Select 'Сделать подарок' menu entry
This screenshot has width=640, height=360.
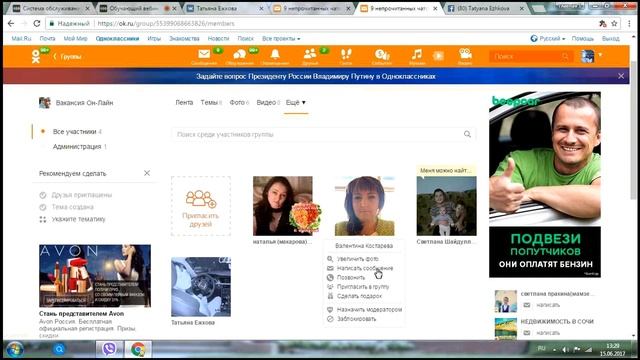coord(359,296)
